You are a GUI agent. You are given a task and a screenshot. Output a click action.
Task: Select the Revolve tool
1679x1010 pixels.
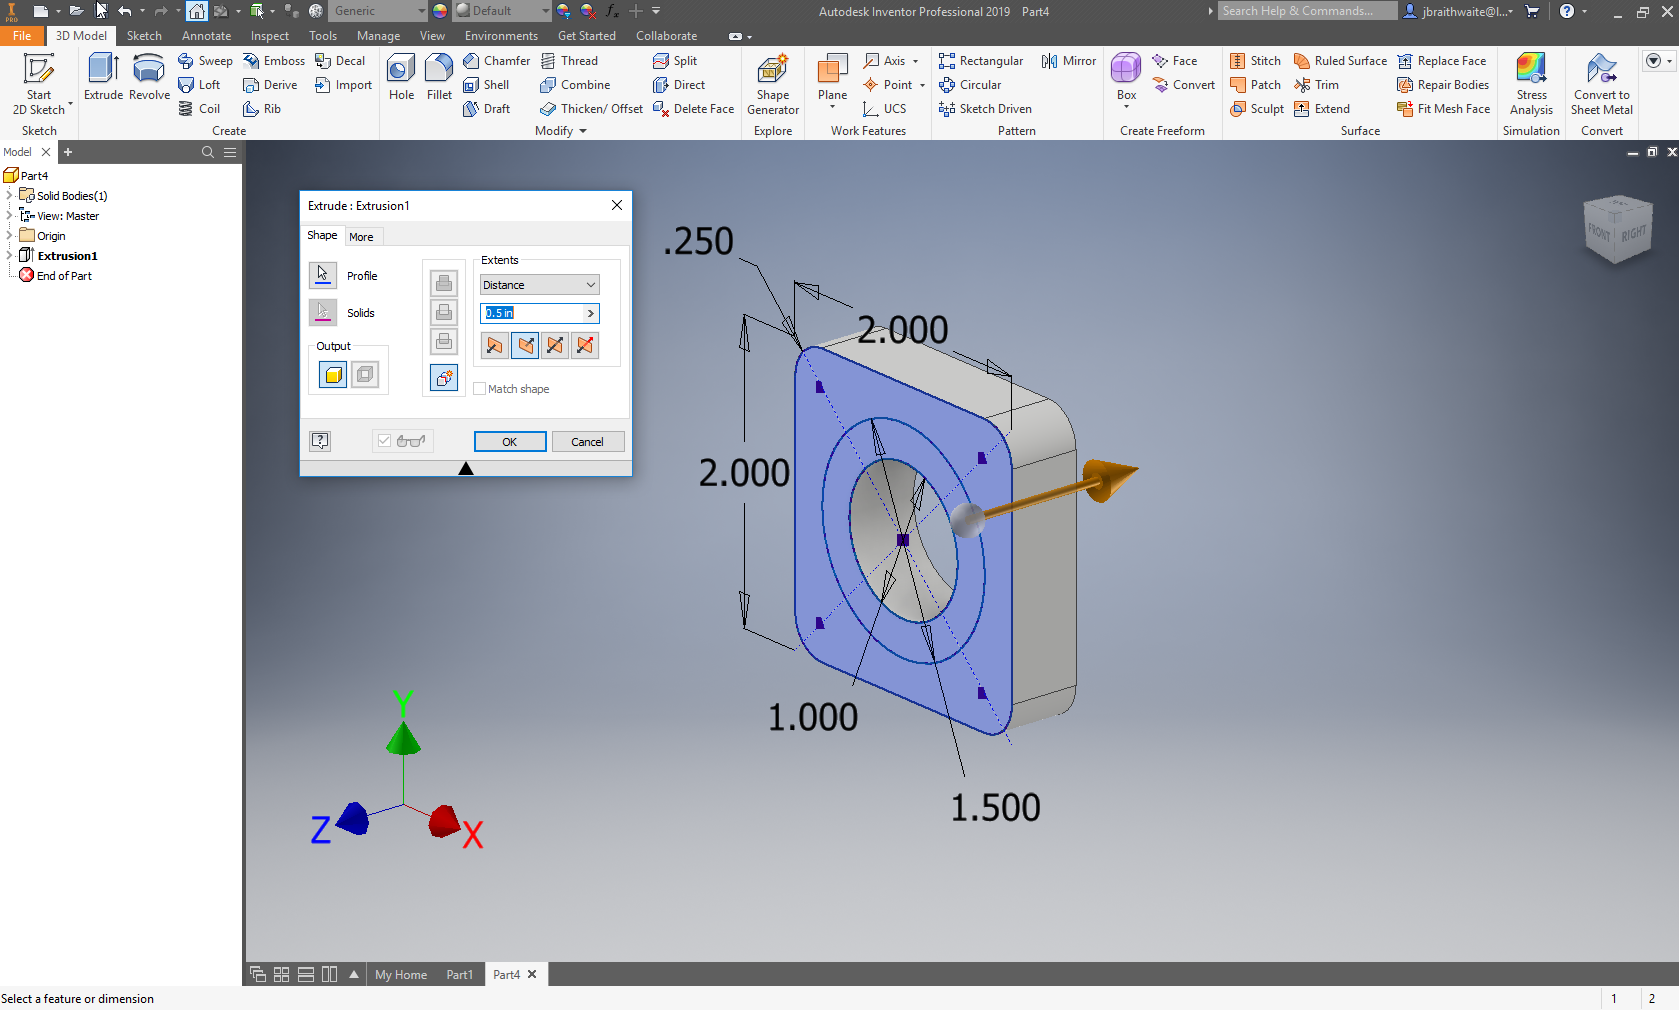pos(149,78)
